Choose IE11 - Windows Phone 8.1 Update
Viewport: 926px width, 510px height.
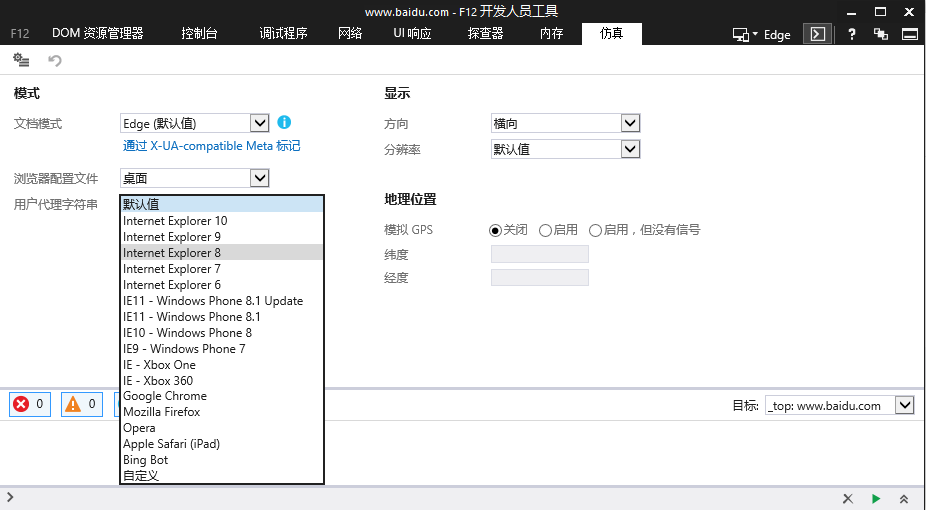[x=222, y=300]
